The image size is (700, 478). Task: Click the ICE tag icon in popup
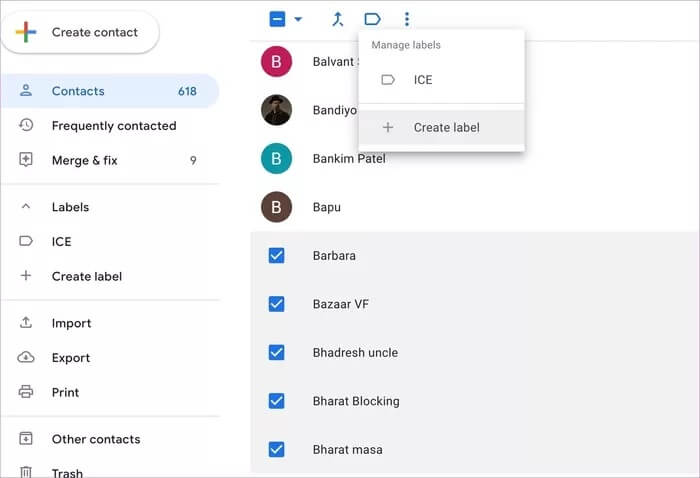[388, 80]
